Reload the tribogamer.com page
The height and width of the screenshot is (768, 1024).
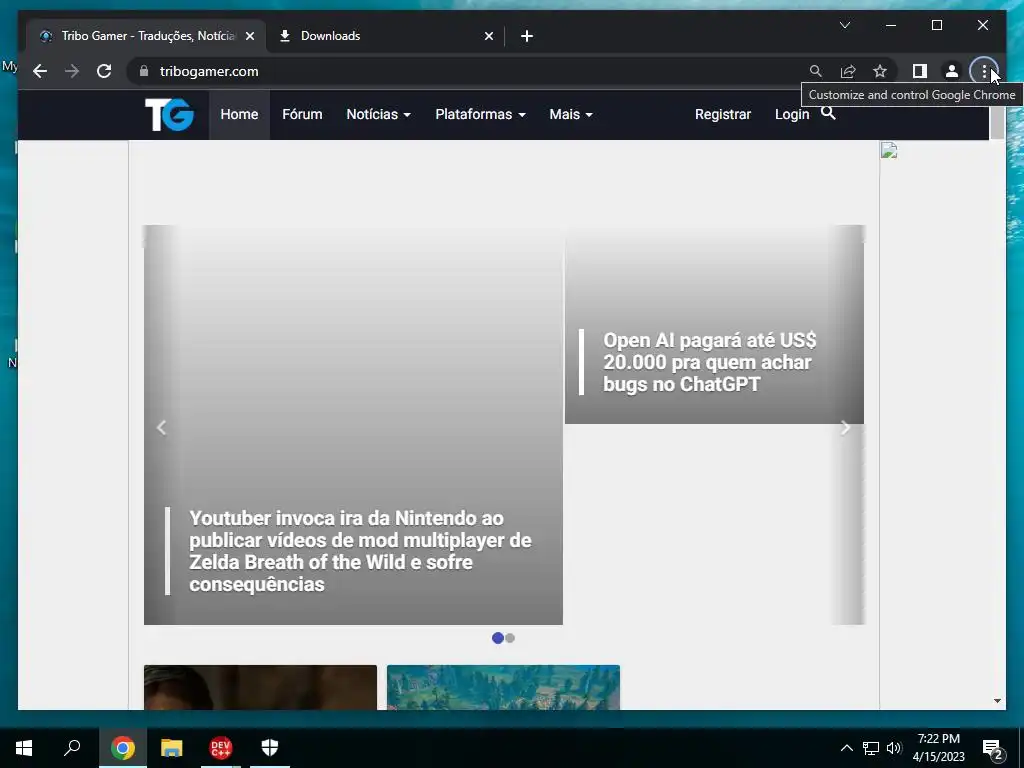click(x=104, y=71)
